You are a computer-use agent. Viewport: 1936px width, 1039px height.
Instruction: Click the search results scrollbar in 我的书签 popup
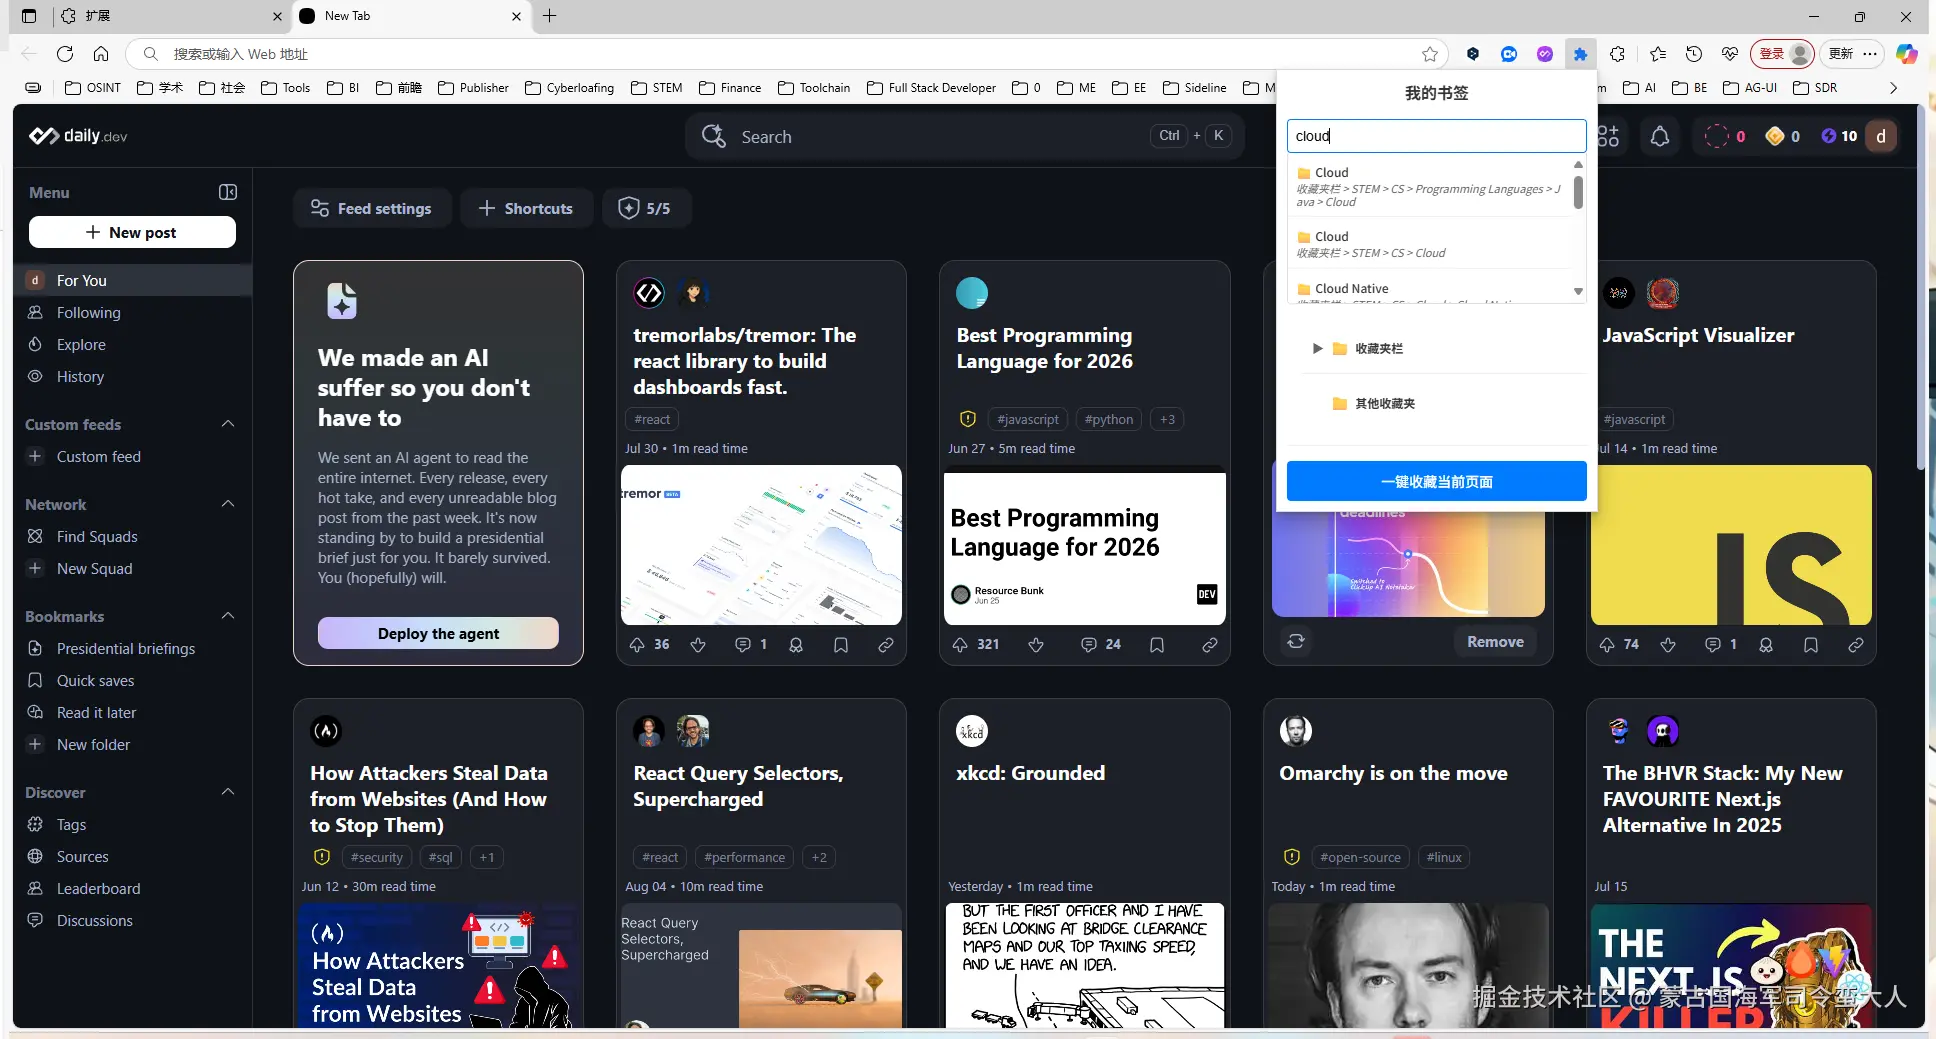click(1578, 191)
